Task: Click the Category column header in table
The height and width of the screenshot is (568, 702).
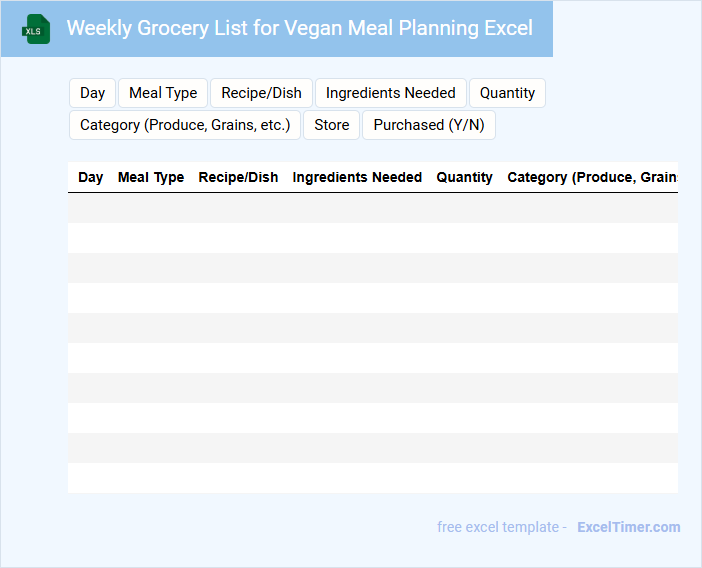Action: [x=592, y=177]
